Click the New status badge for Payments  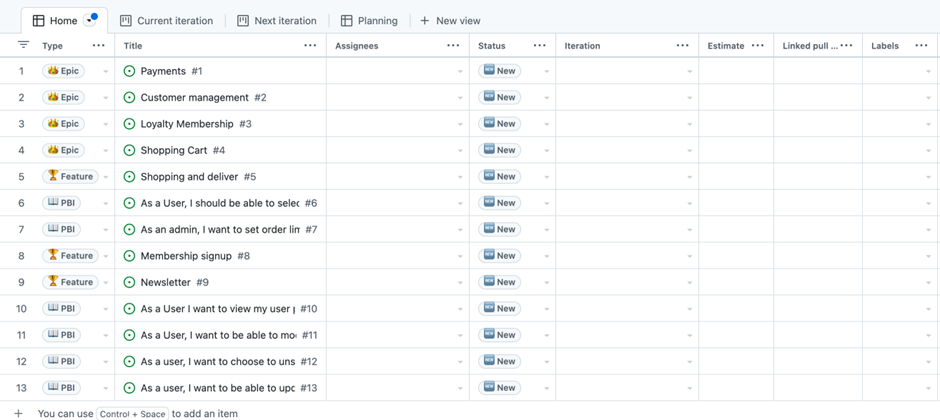coord(499,71)
